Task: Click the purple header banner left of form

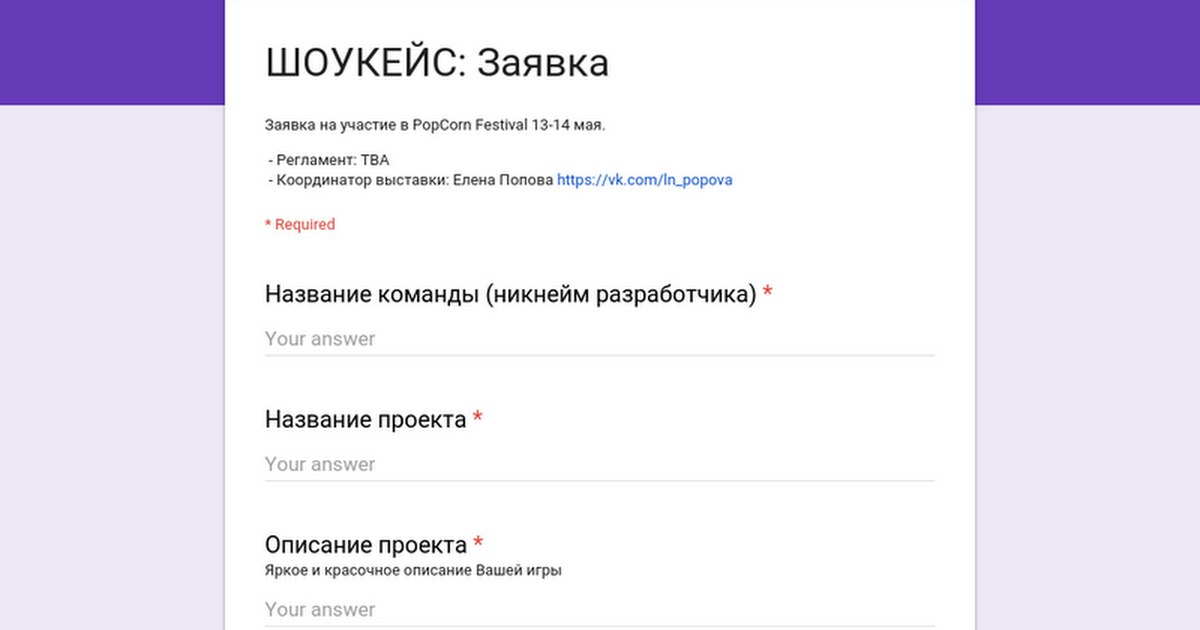Action: pyautogui.click(x=112, y=52)
